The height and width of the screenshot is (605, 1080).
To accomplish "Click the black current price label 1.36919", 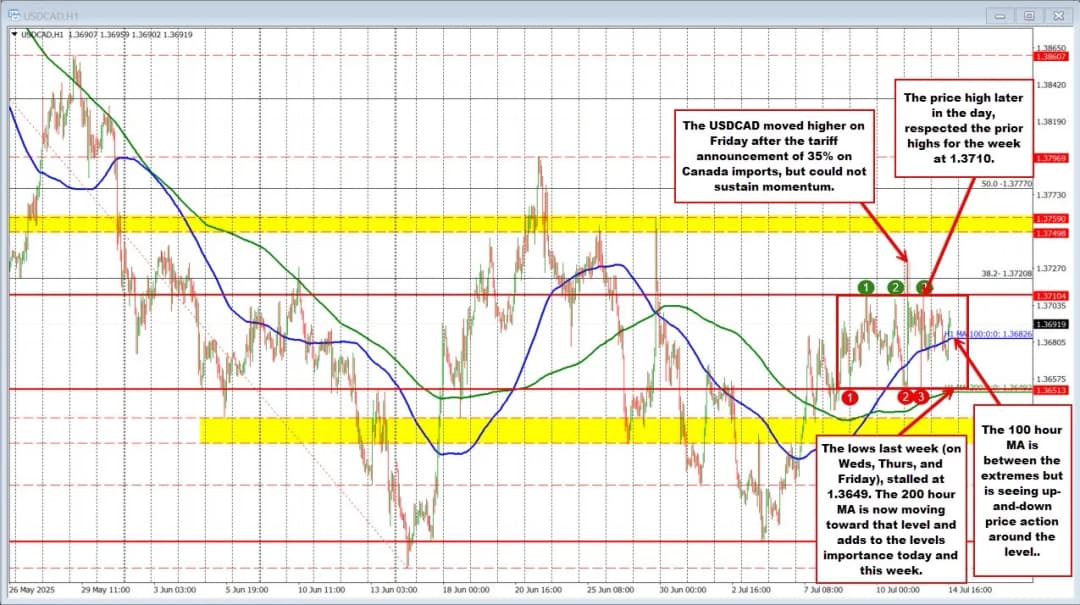I will [1052, 324].
